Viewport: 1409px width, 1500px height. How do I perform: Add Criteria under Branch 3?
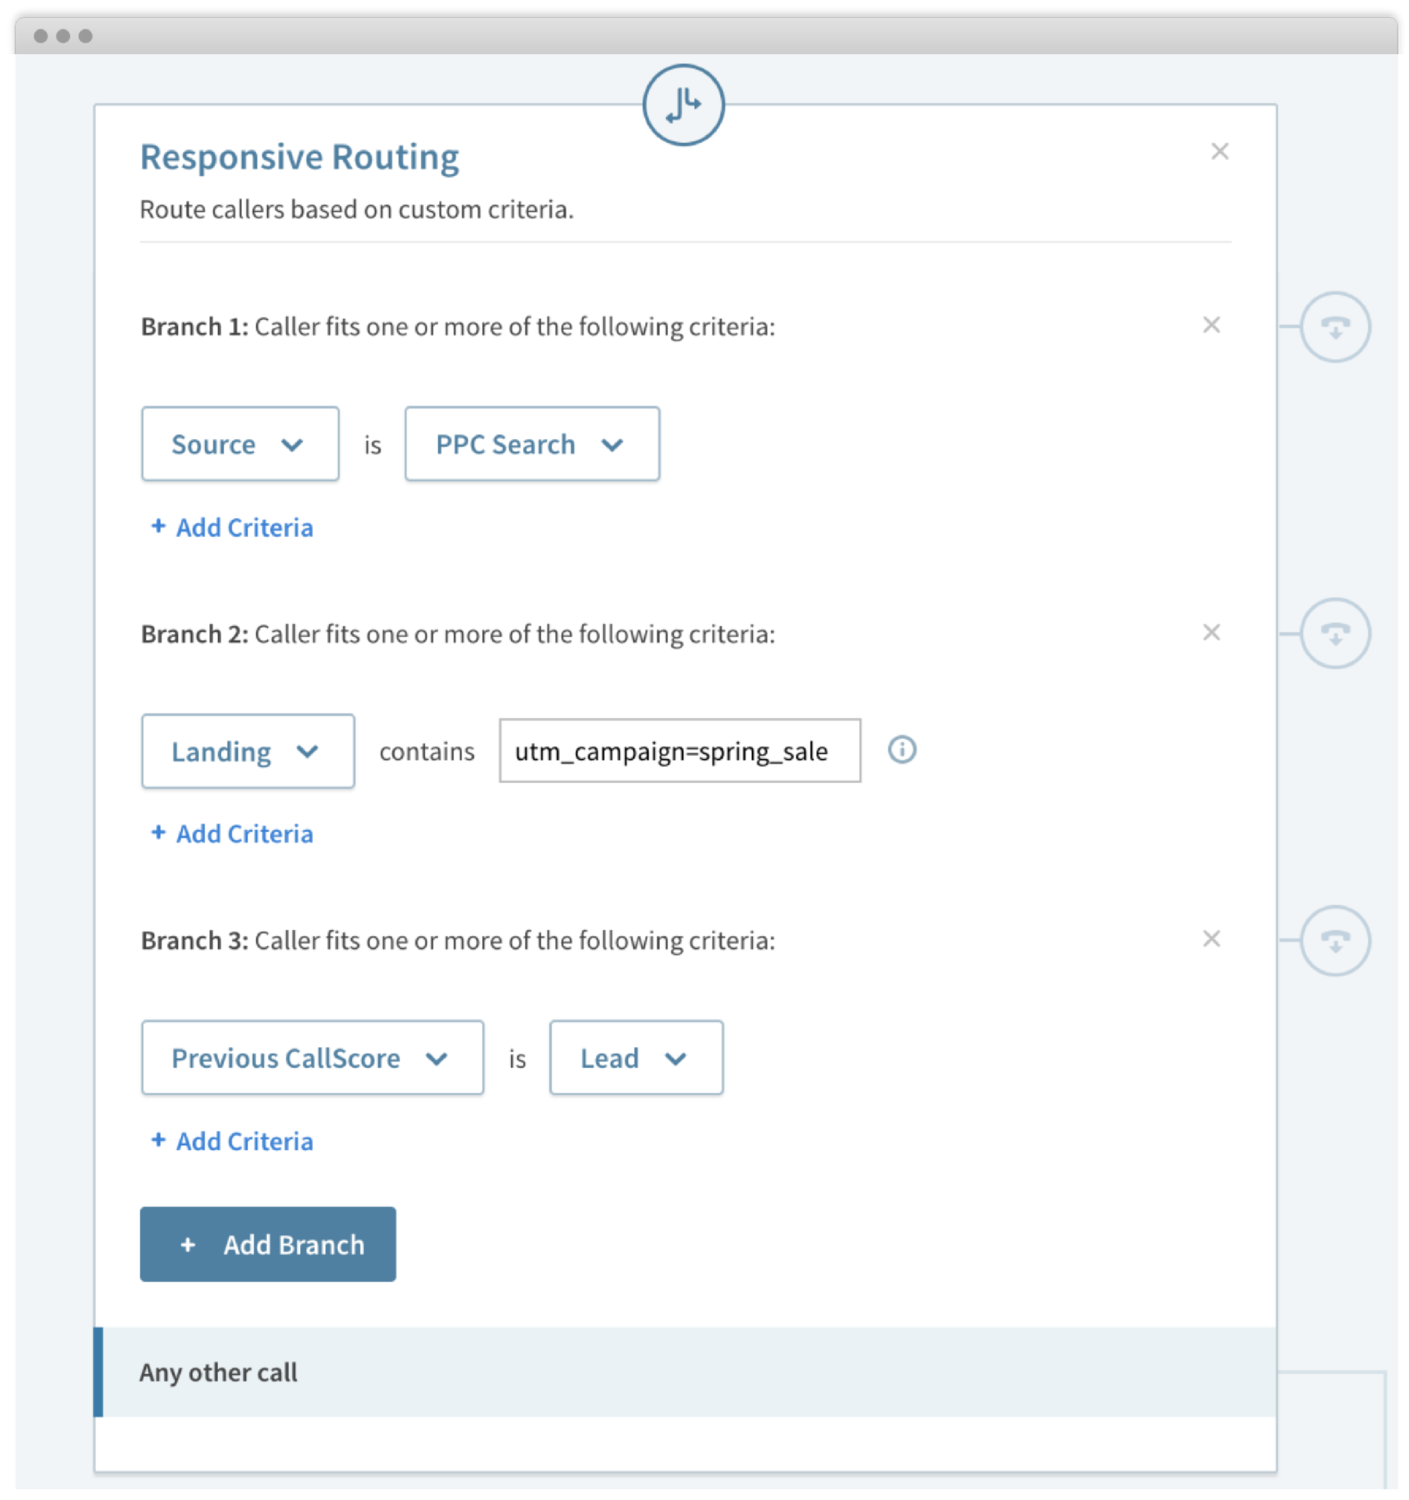pyautogui.click(x=232, y=1141)
